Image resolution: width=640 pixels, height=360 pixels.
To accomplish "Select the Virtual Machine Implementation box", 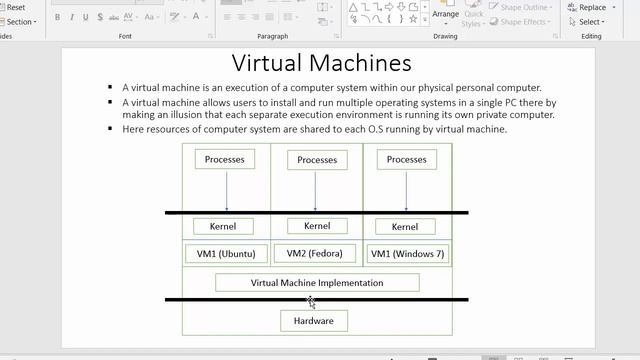I will (x=317, y=283).
